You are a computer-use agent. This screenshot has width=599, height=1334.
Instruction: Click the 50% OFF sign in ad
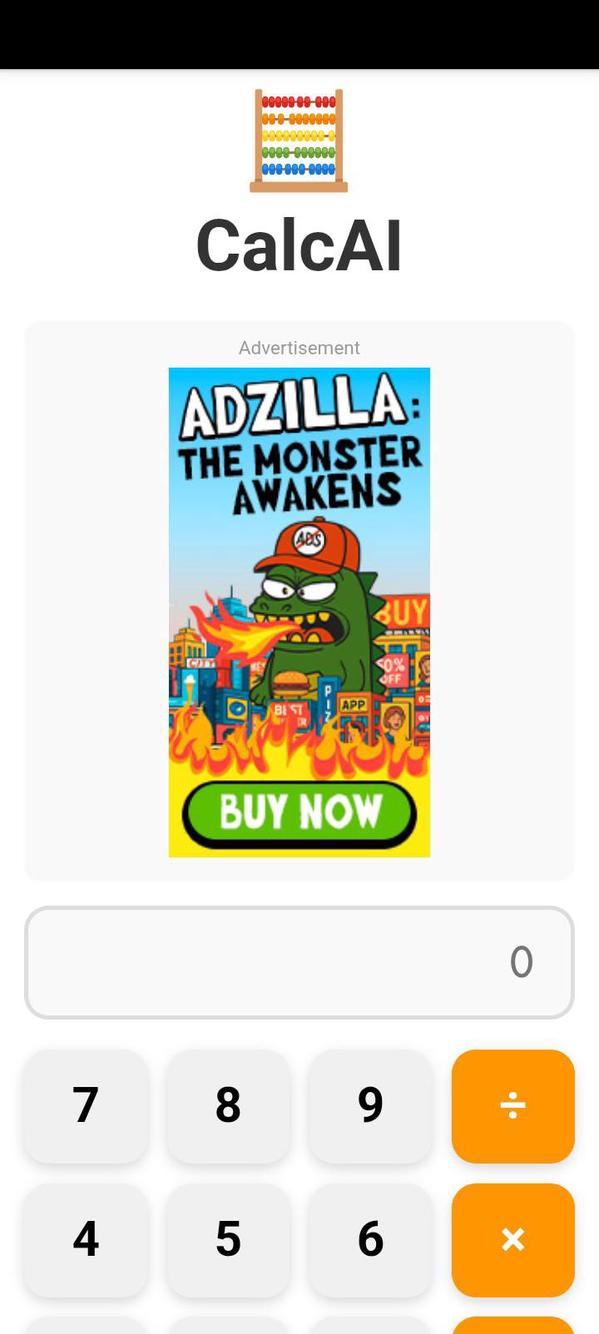coord(393,669)
